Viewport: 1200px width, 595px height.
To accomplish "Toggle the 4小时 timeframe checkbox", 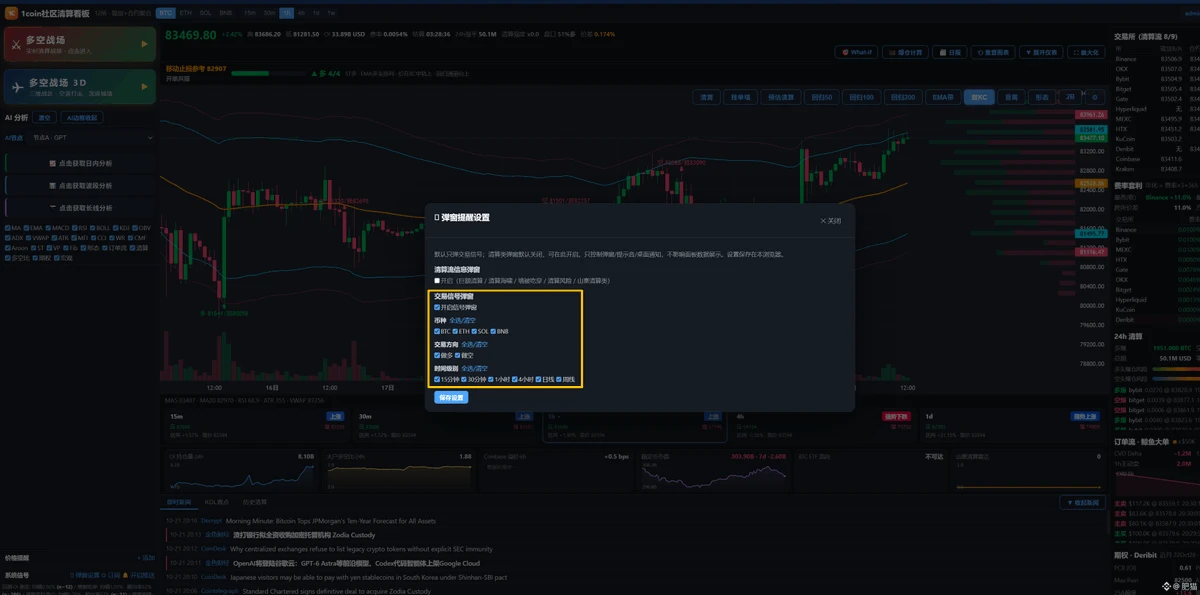I will [515, 379].
